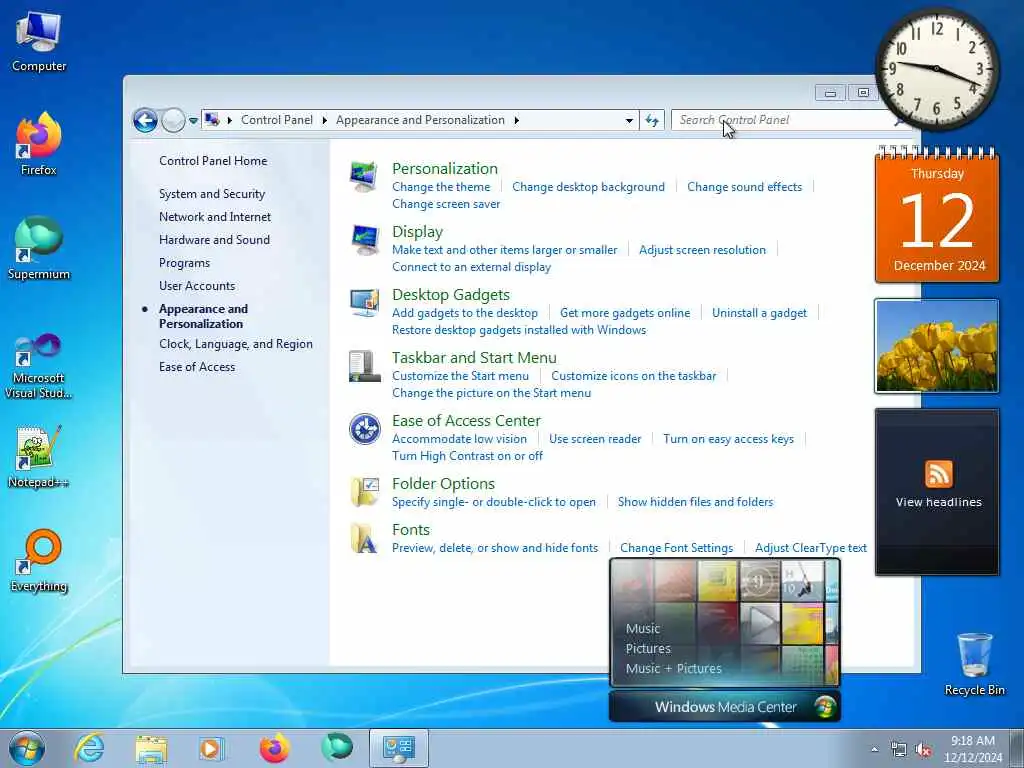Open the Taskbar and Start Menu icon
Image resolution: width=1024 pixels, height=768 pixels.
[364, 366]
